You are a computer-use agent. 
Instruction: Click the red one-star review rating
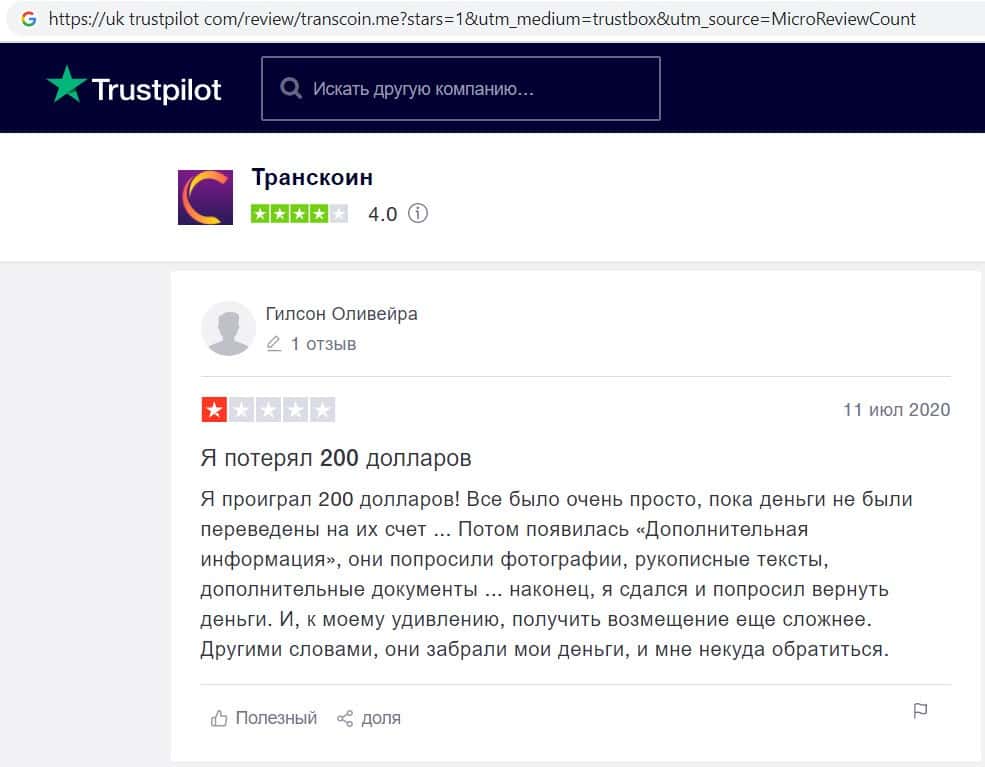click(x=268, y=410)
